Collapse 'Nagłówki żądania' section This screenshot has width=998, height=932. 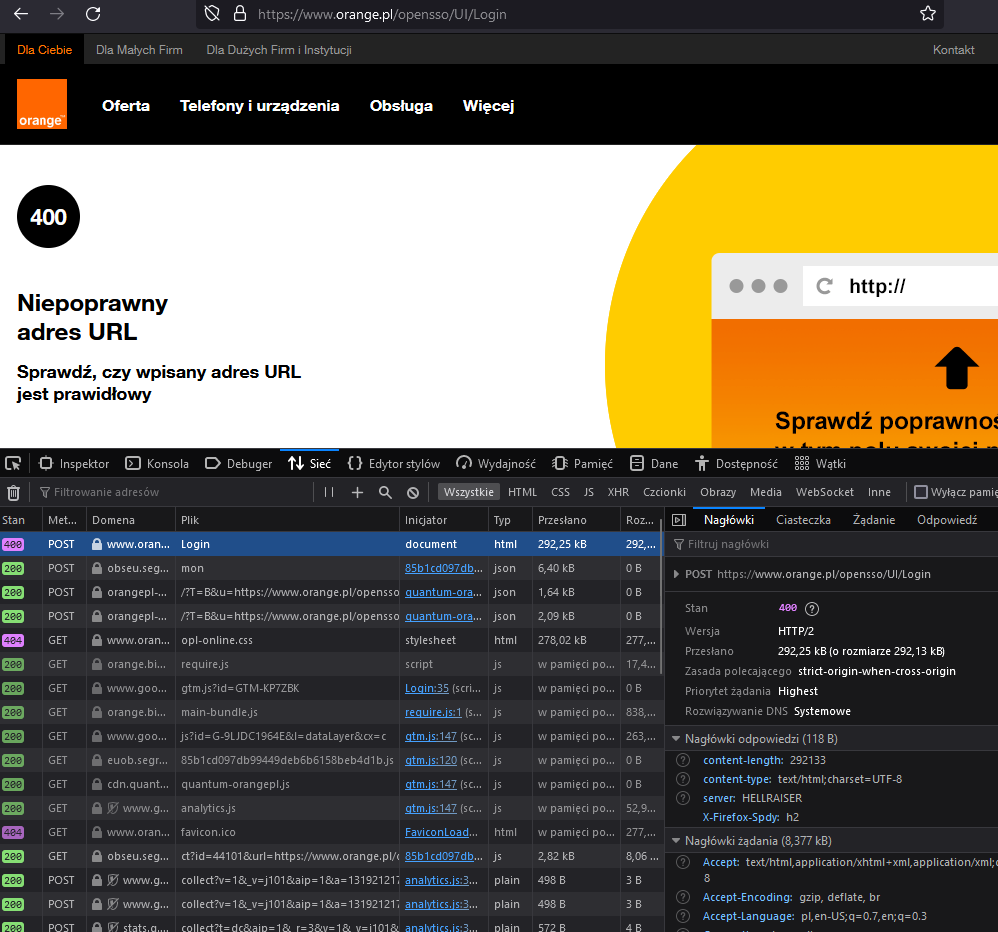[675, 841]
